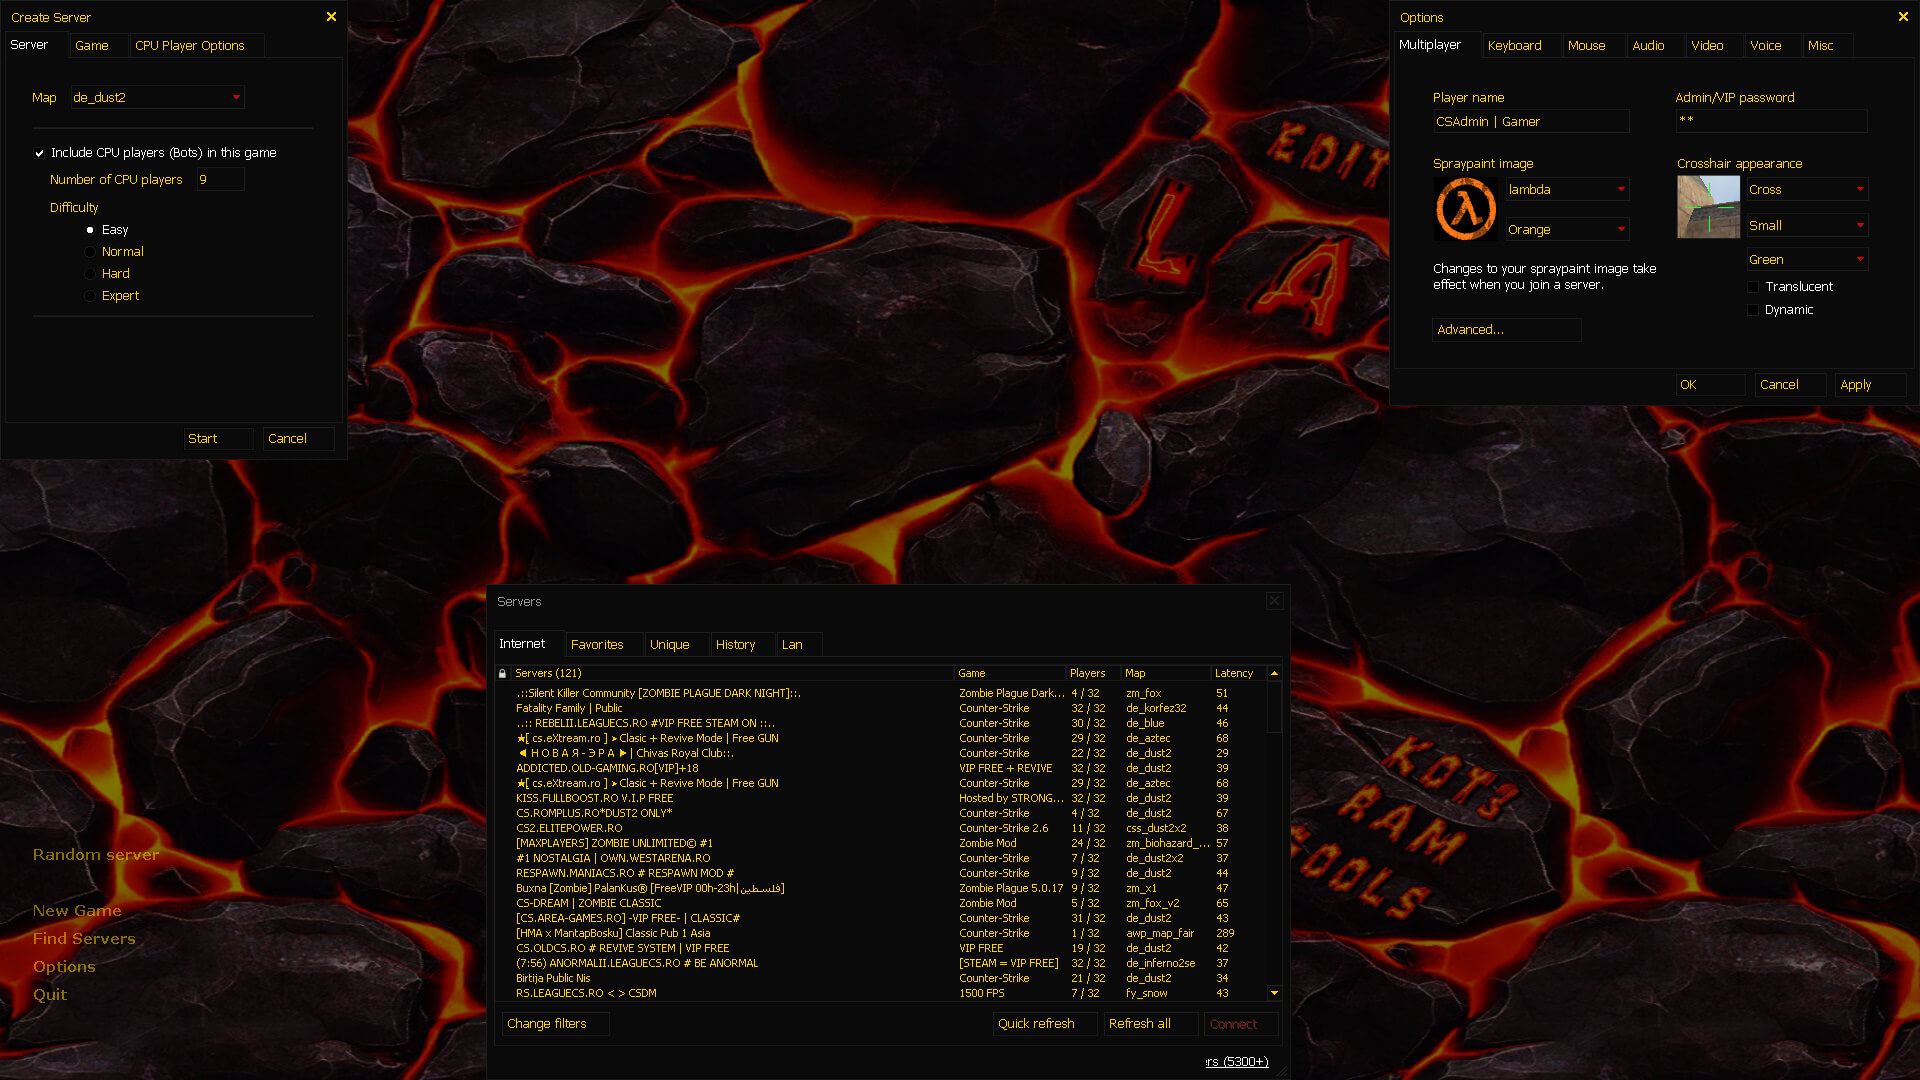Apply the Options changes
Viewport: 1920px width, 1080px height.
pos(1870,385)
